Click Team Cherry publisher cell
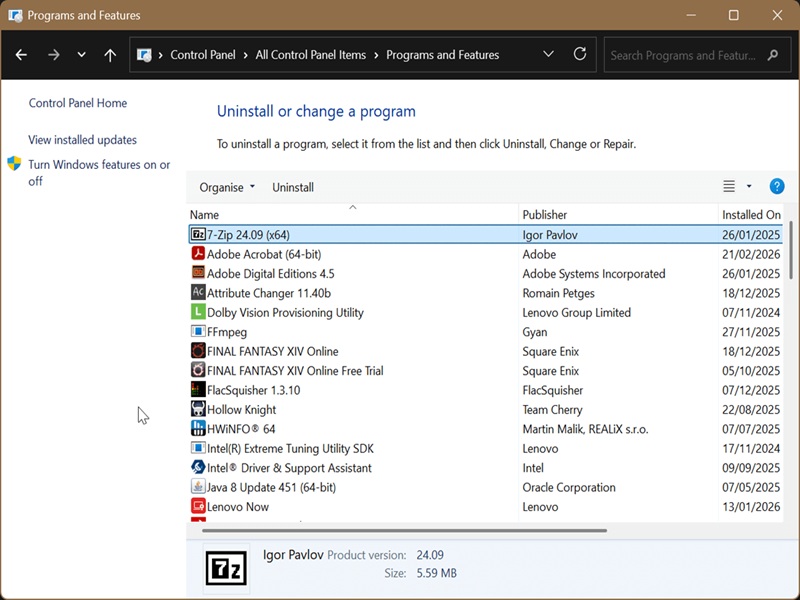Image resolution: width=800 pixels, height=600 pixels. [x=552, y=409]
